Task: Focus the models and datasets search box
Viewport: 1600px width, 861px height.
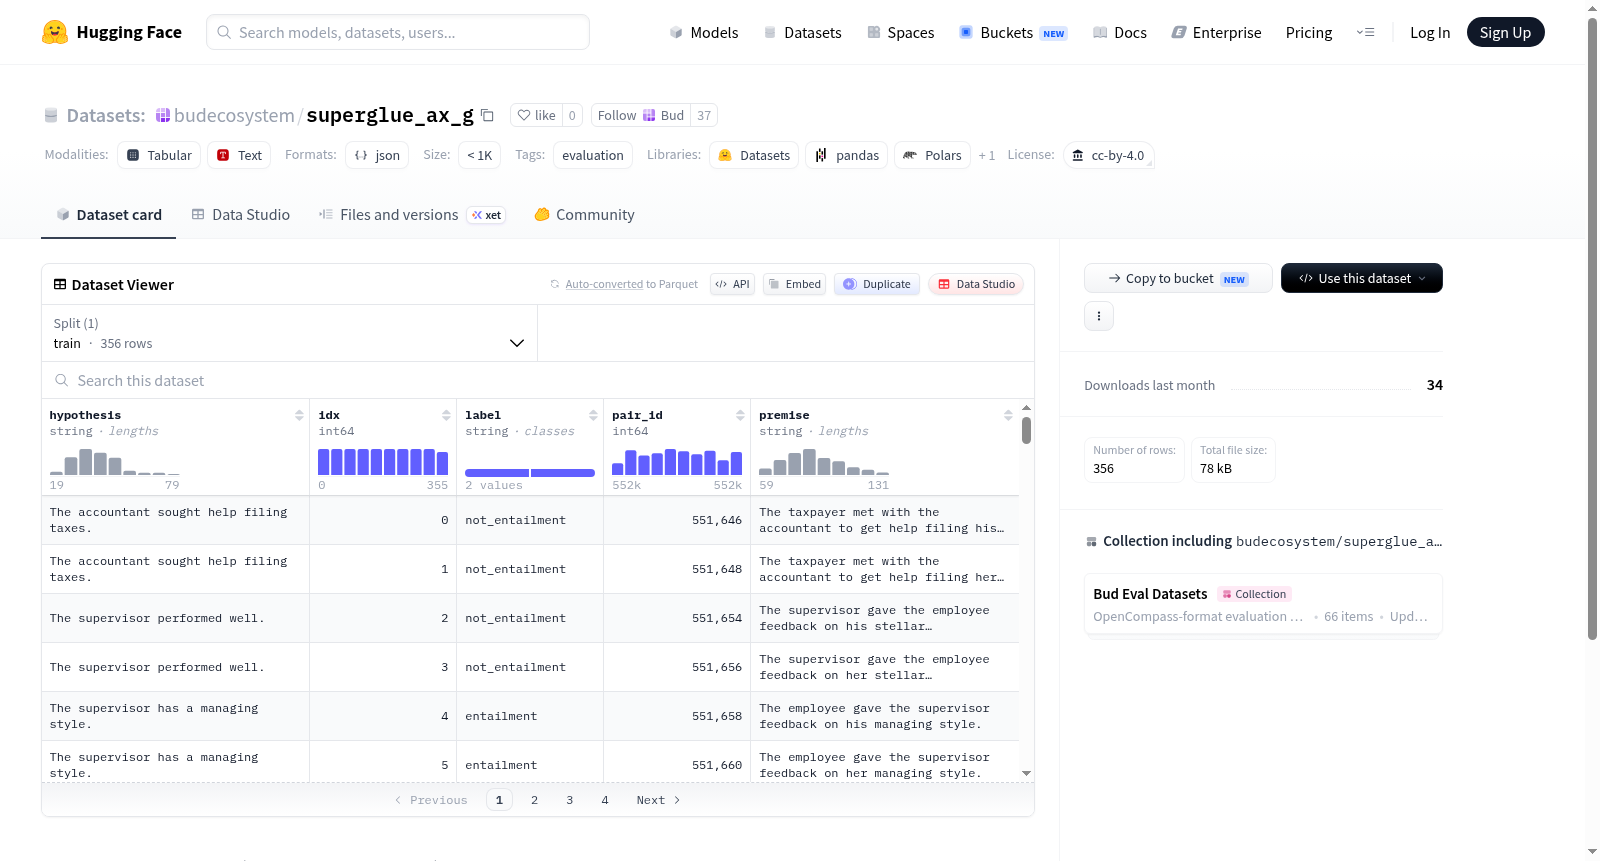Action: click(398, 32)
